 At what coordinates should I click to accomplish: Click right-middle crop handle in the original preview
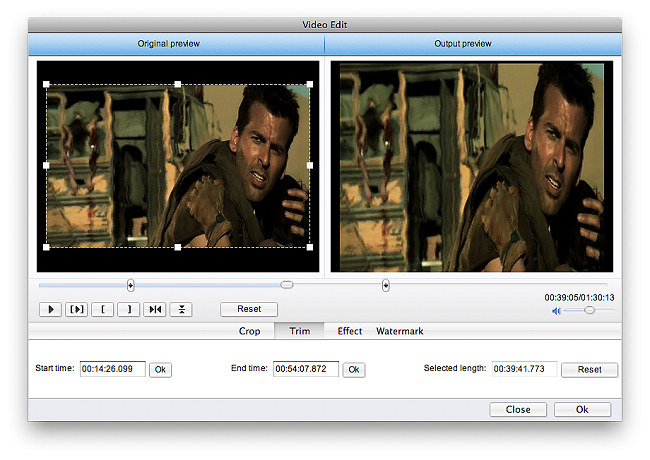point(310,165)
